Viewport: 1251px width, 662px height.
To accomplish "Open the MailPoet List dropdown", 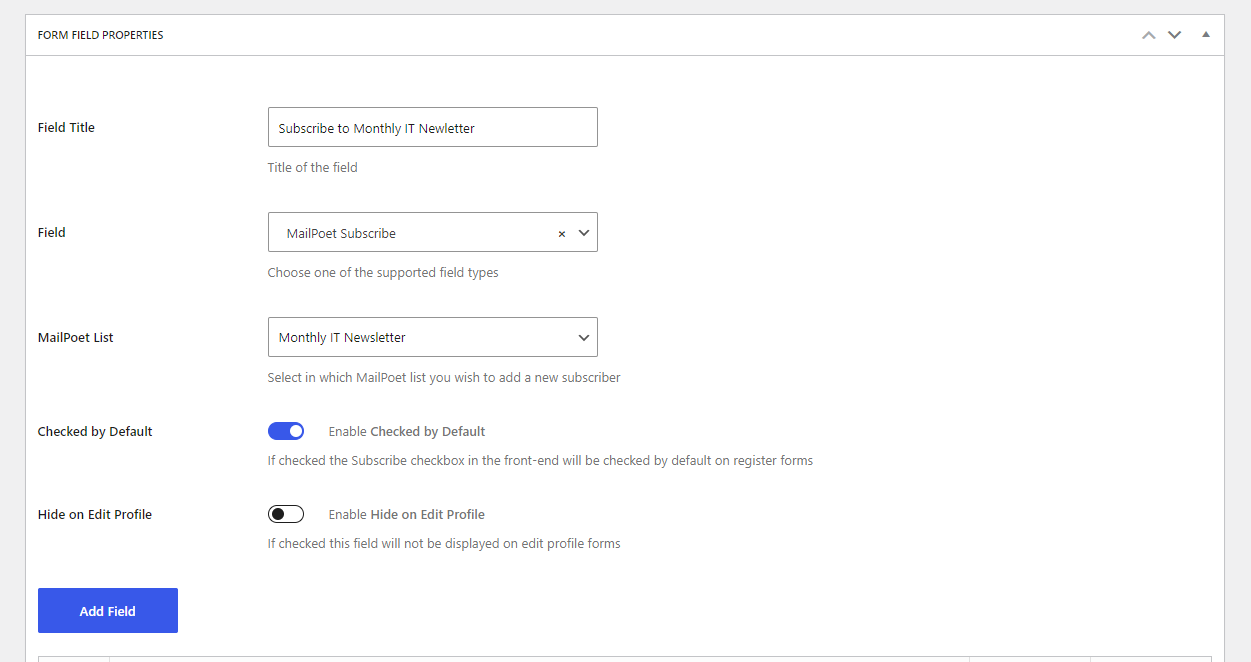I will (x=433, y=337).
